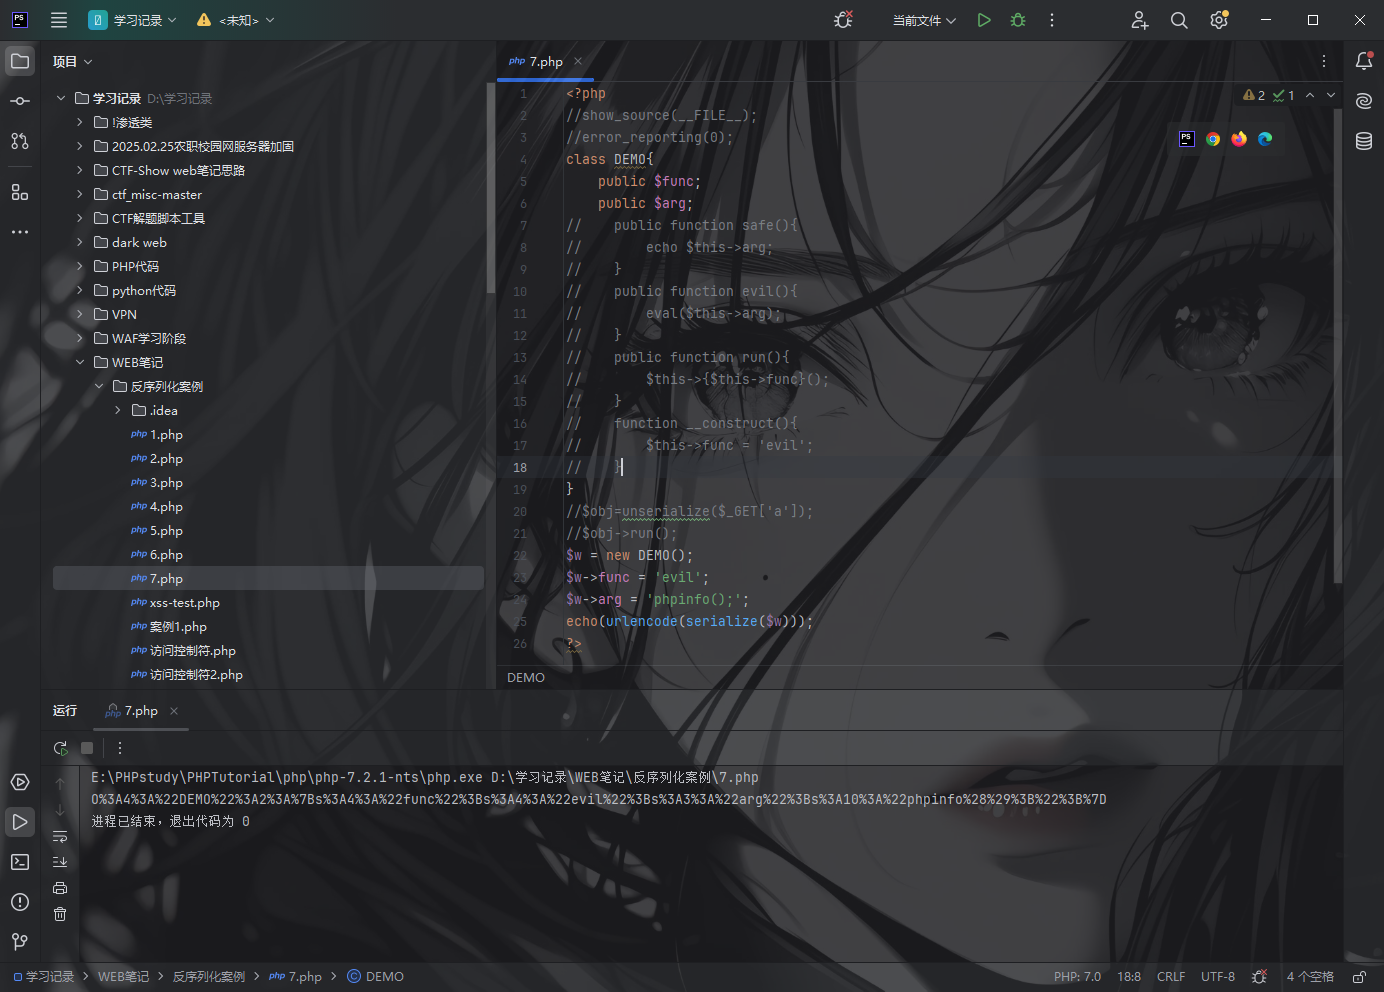This screenshot has height=992, width=1384.
Task: Go to next highlighted error
Action: point(1331,95)
